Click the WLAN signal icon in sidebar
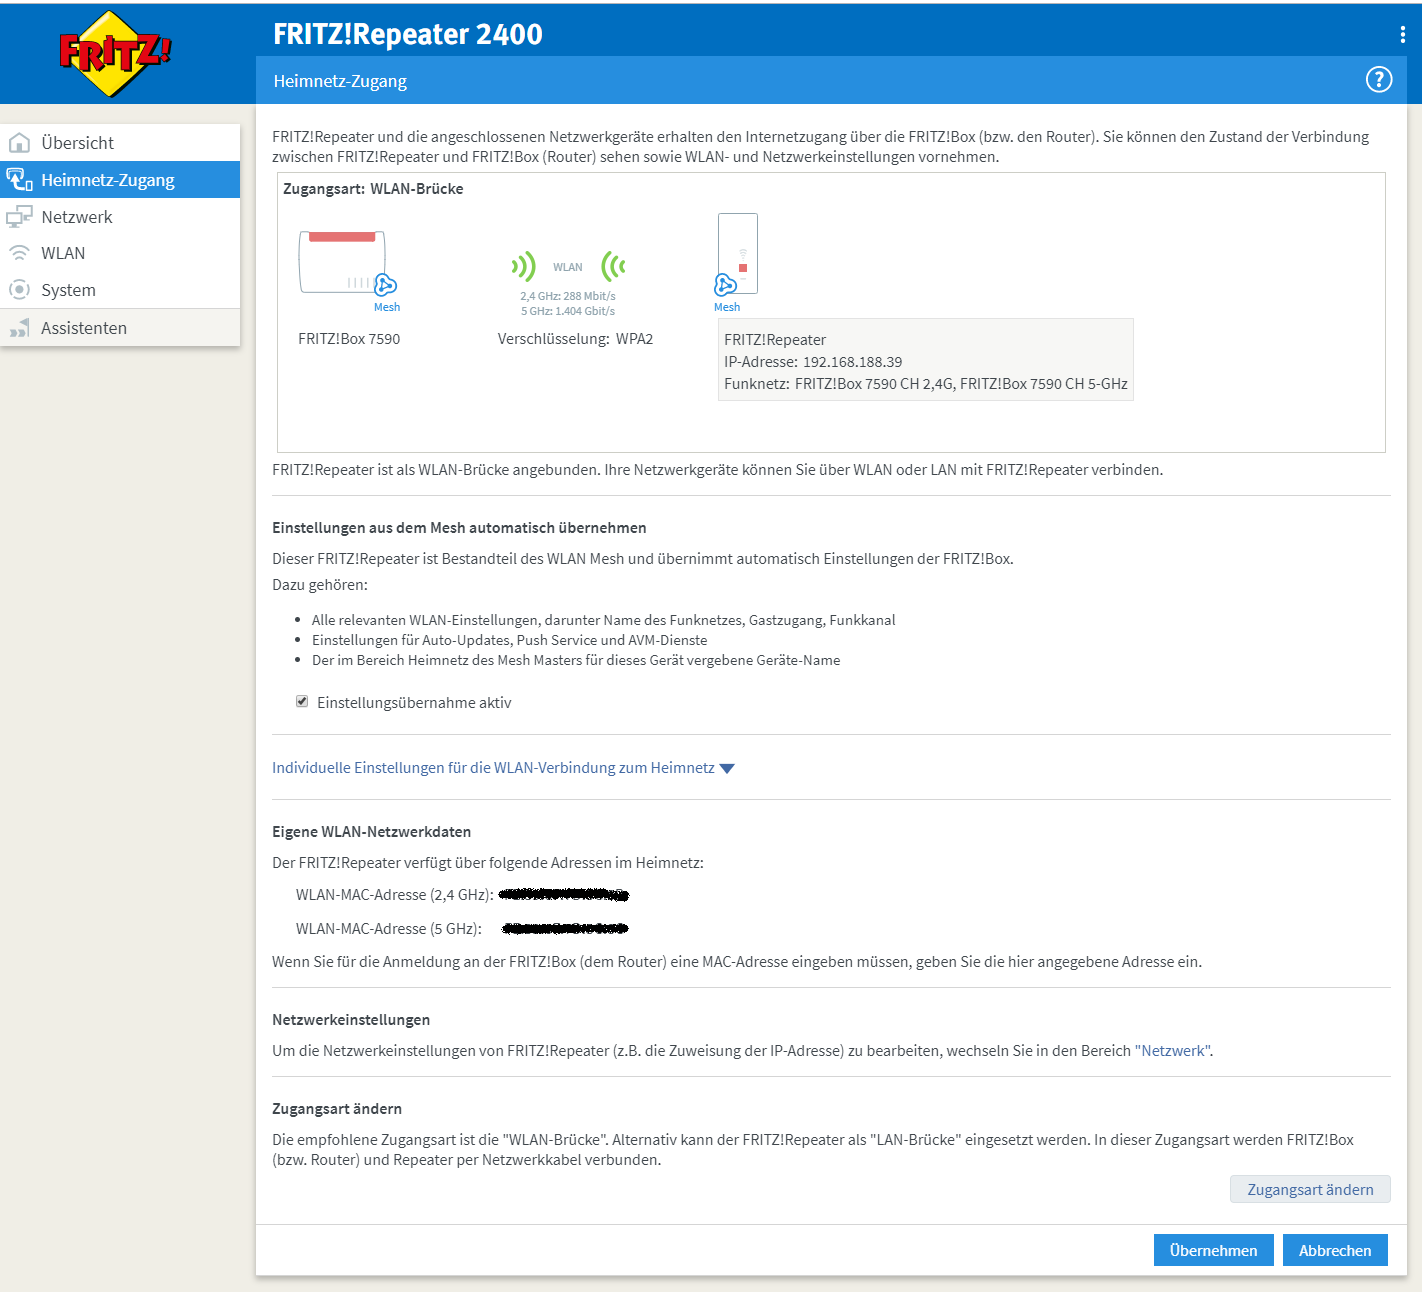 point(19,253)
